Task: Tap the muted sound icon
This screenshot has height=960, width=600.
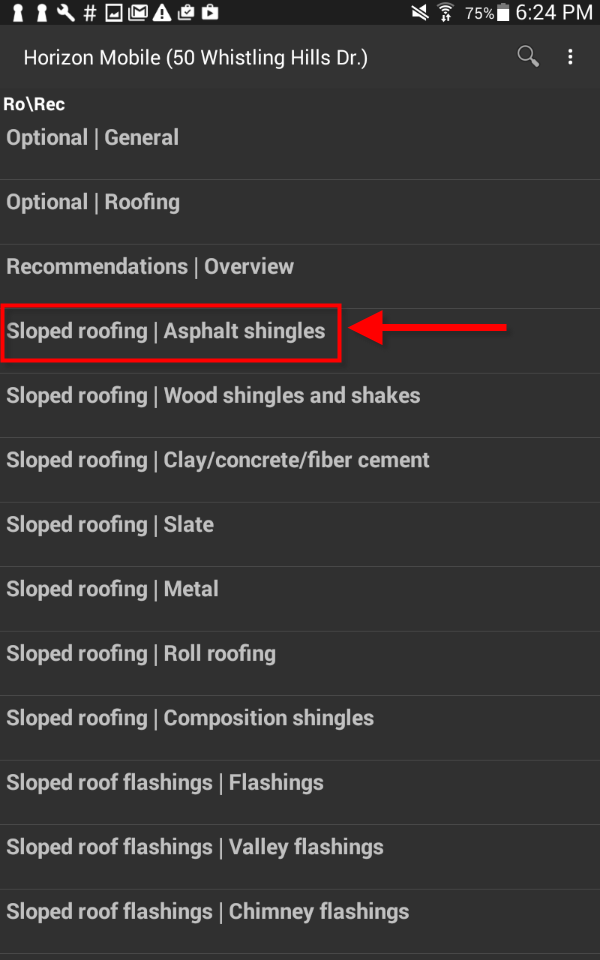Action: click(x=419, y=13)
